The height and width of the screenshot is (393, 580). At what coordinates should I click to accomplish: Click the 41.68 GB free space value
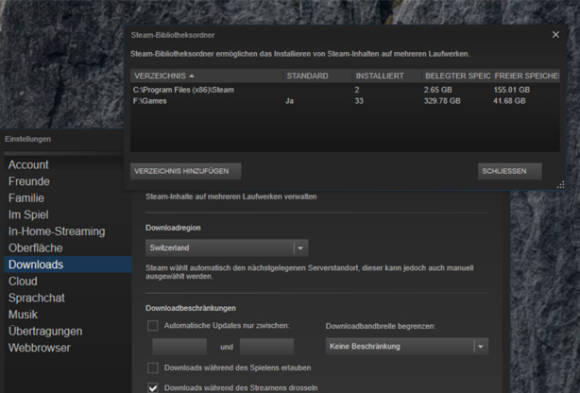[509, 101]
